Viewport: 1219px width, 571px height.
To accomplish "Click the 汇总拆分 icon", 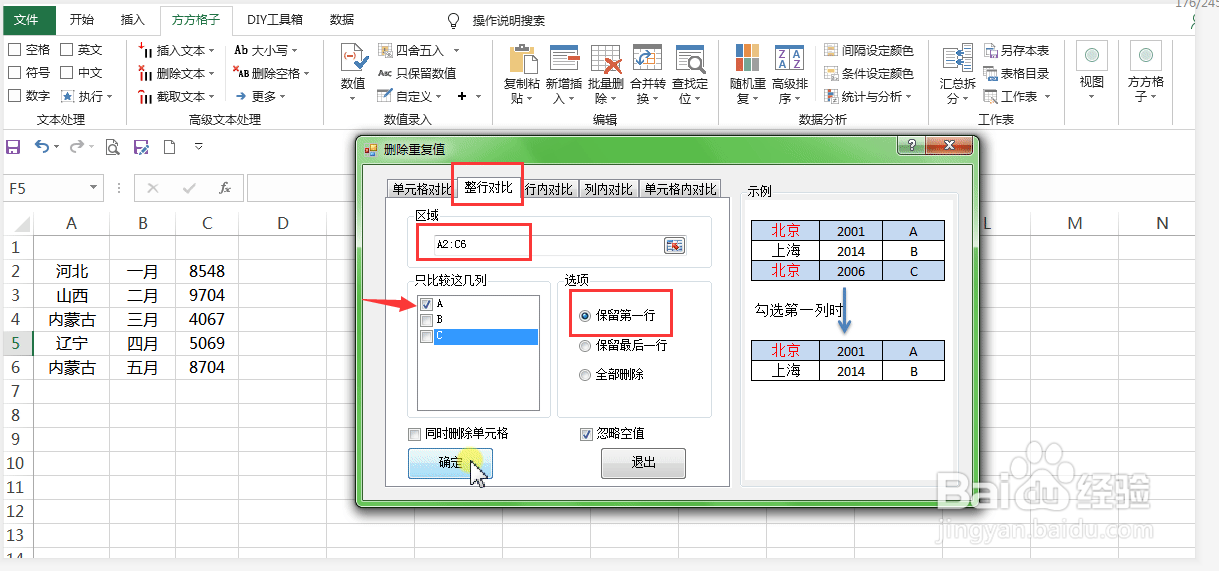I will click(957, 59).
